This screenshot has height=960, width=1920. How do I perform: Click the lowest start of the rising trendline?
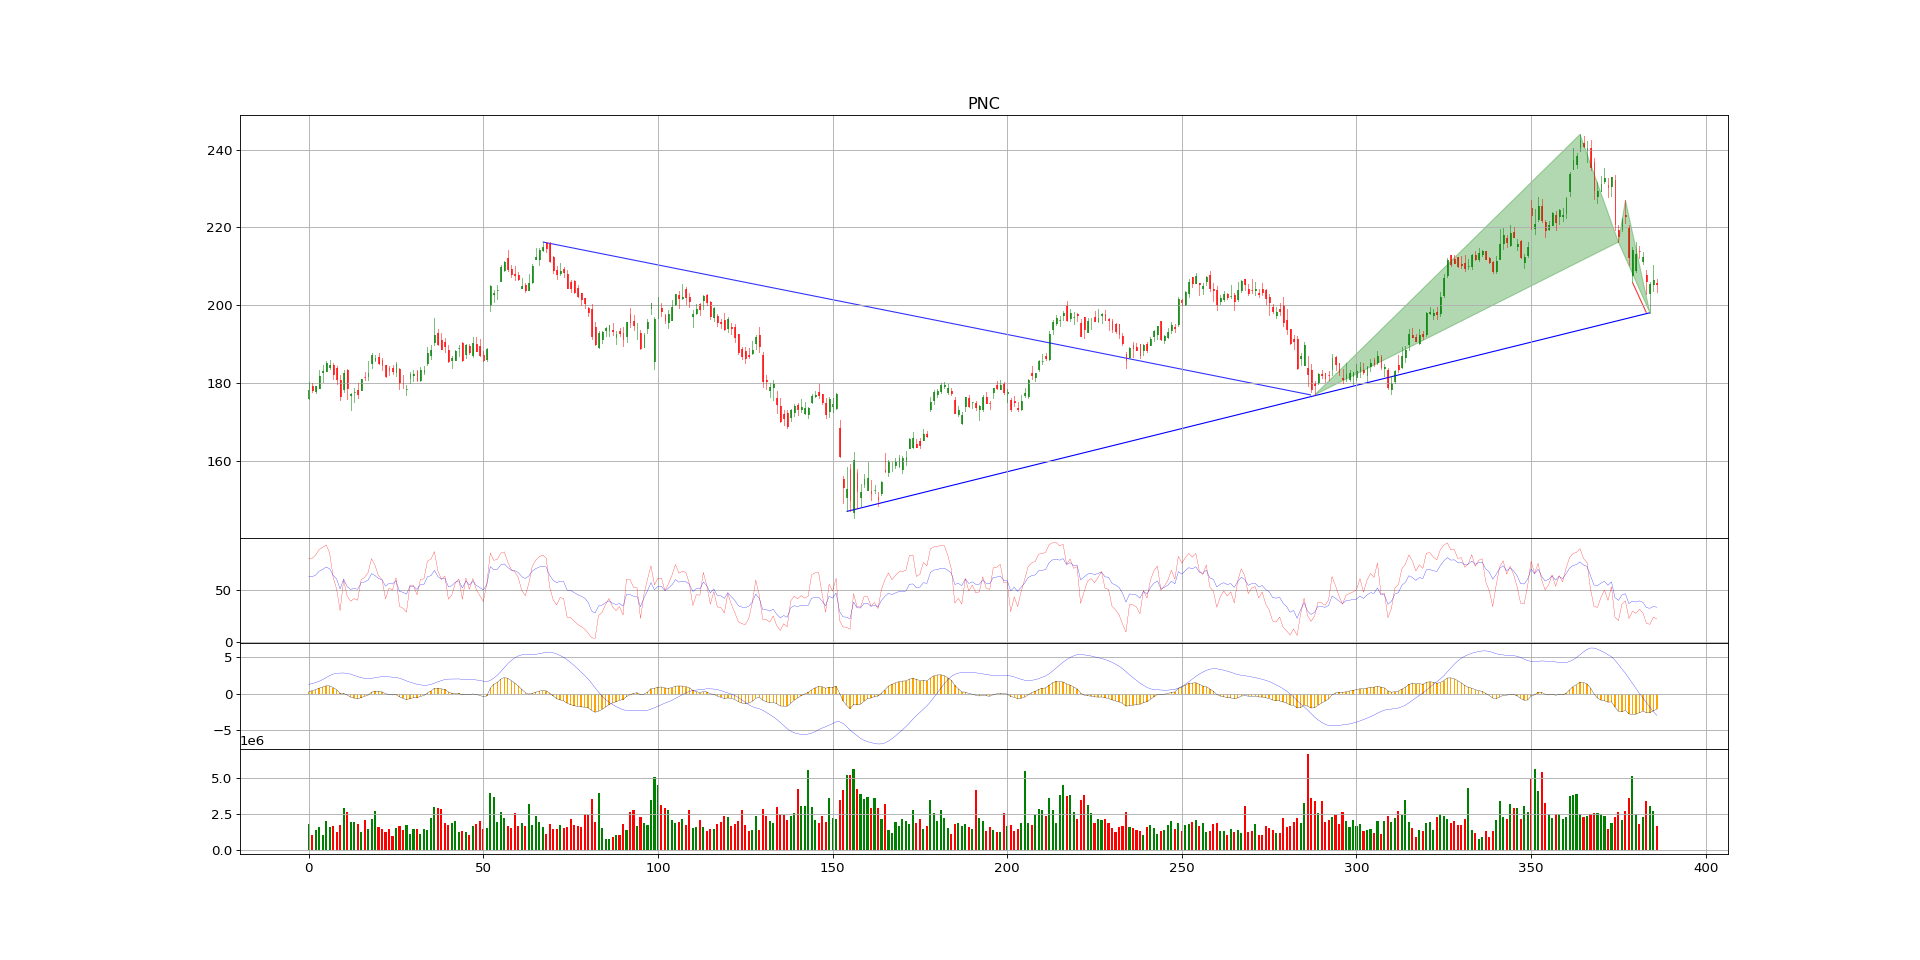coord(848,512)
